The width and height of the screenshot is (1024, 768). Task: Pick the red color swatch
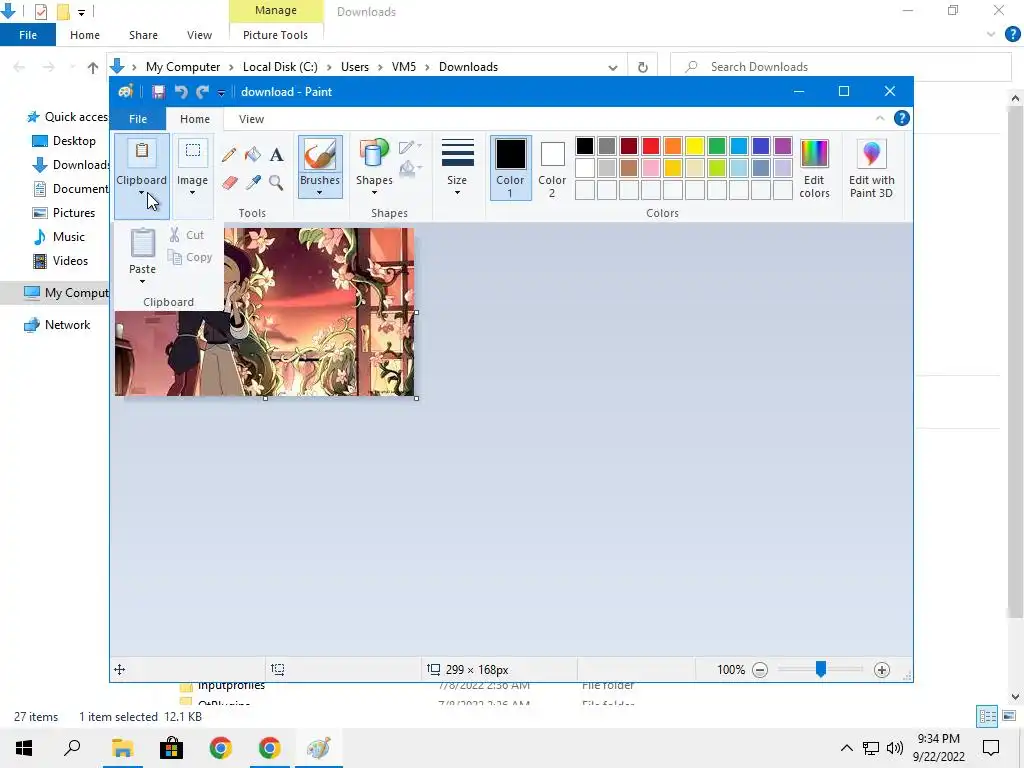point(650,146)
